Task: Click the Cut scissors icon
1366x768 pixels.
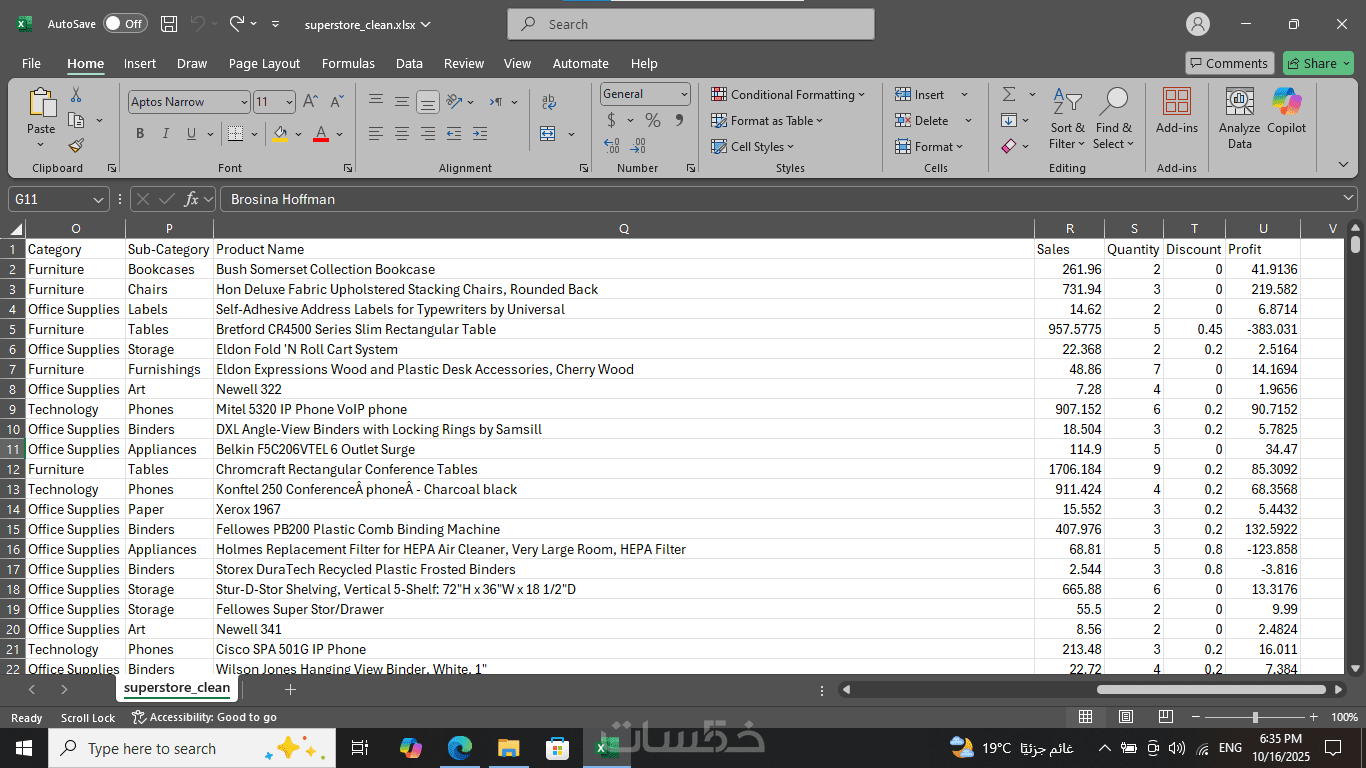Action: (x=76, y=95)
